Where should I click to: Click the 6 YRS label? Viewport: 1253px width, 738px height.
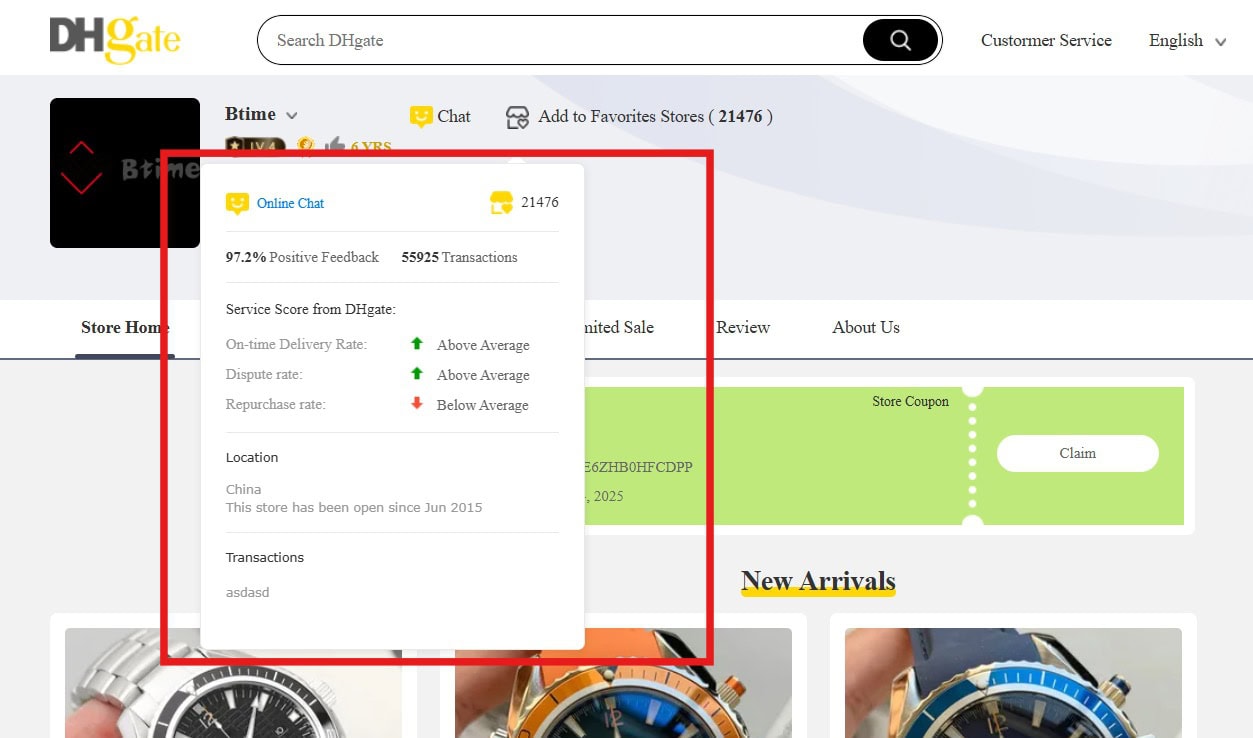371,148
